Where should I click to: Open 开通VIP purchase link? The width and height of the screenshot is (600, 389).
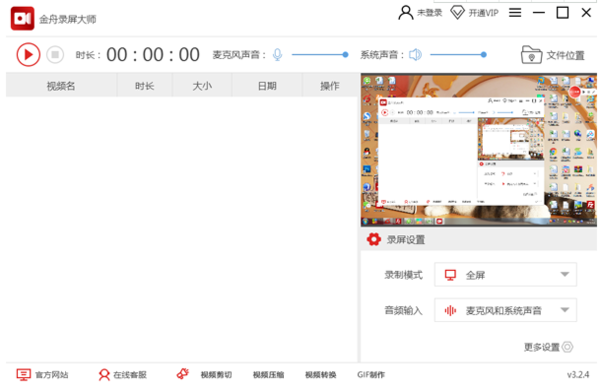pyautogui.click(x=483, y=13)
